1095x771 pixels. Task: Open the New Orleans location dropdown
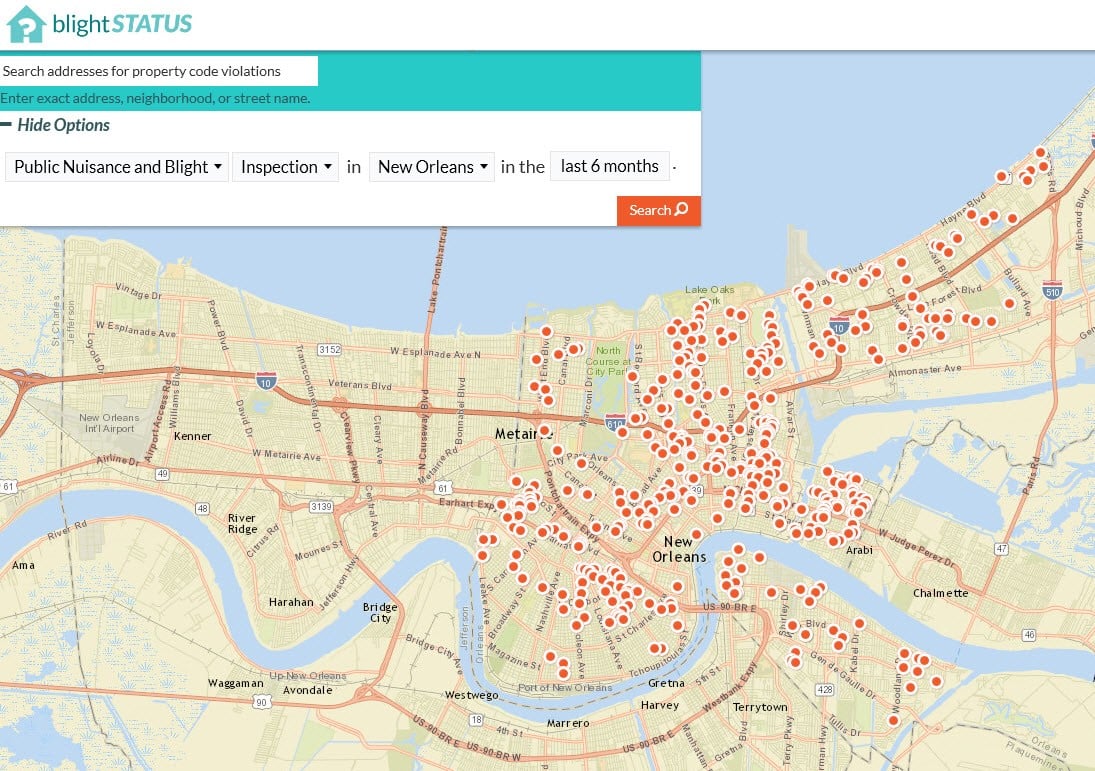(431, 166)
